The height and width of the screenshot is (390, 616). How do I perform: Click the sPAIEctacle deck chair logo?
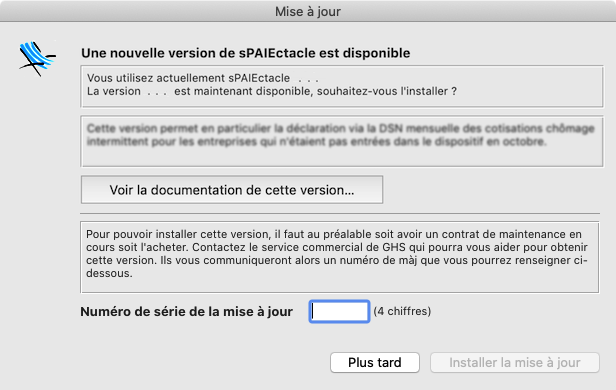point(37,59)
